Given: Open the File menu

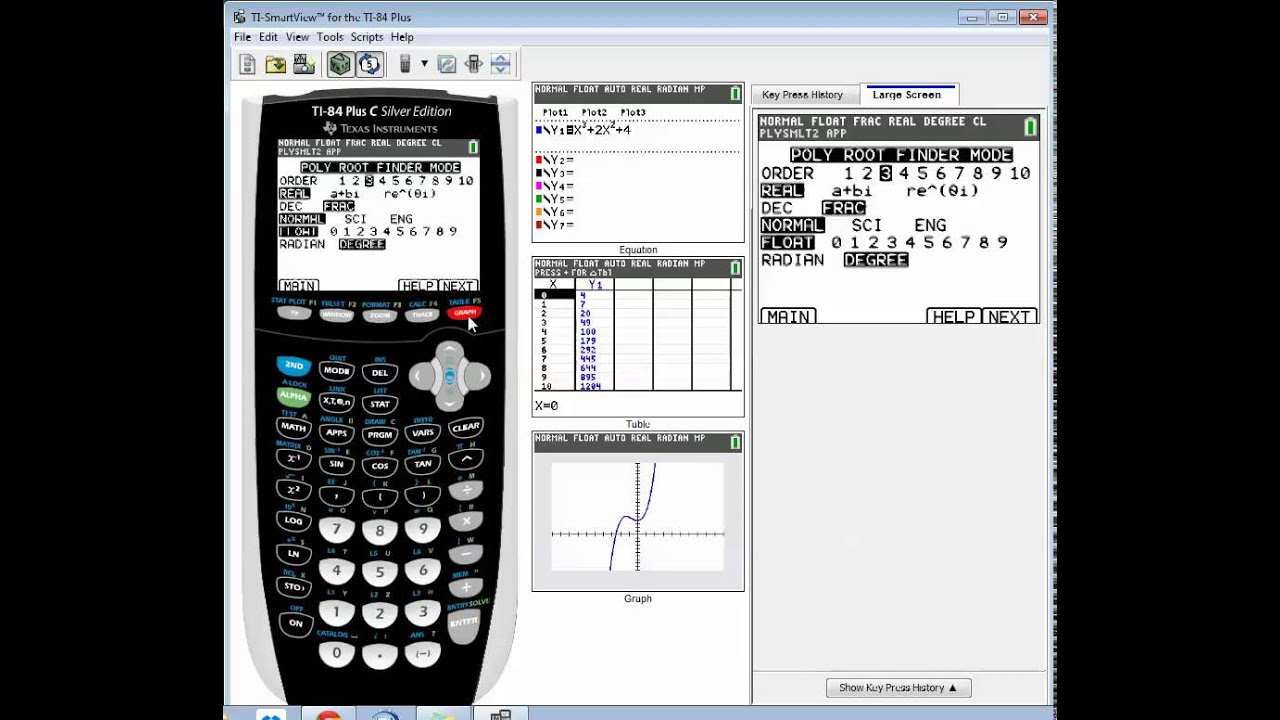Looking at the screenshot, I should click(x=243, y=37).
